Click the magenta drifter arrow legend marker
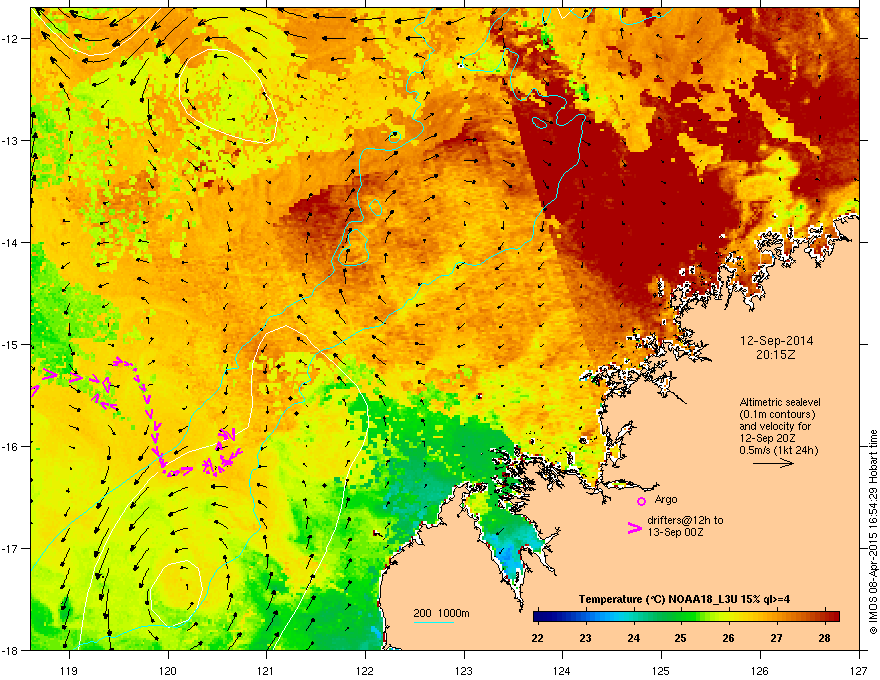The width and height of the screenshot is (880, 680). 635,527
